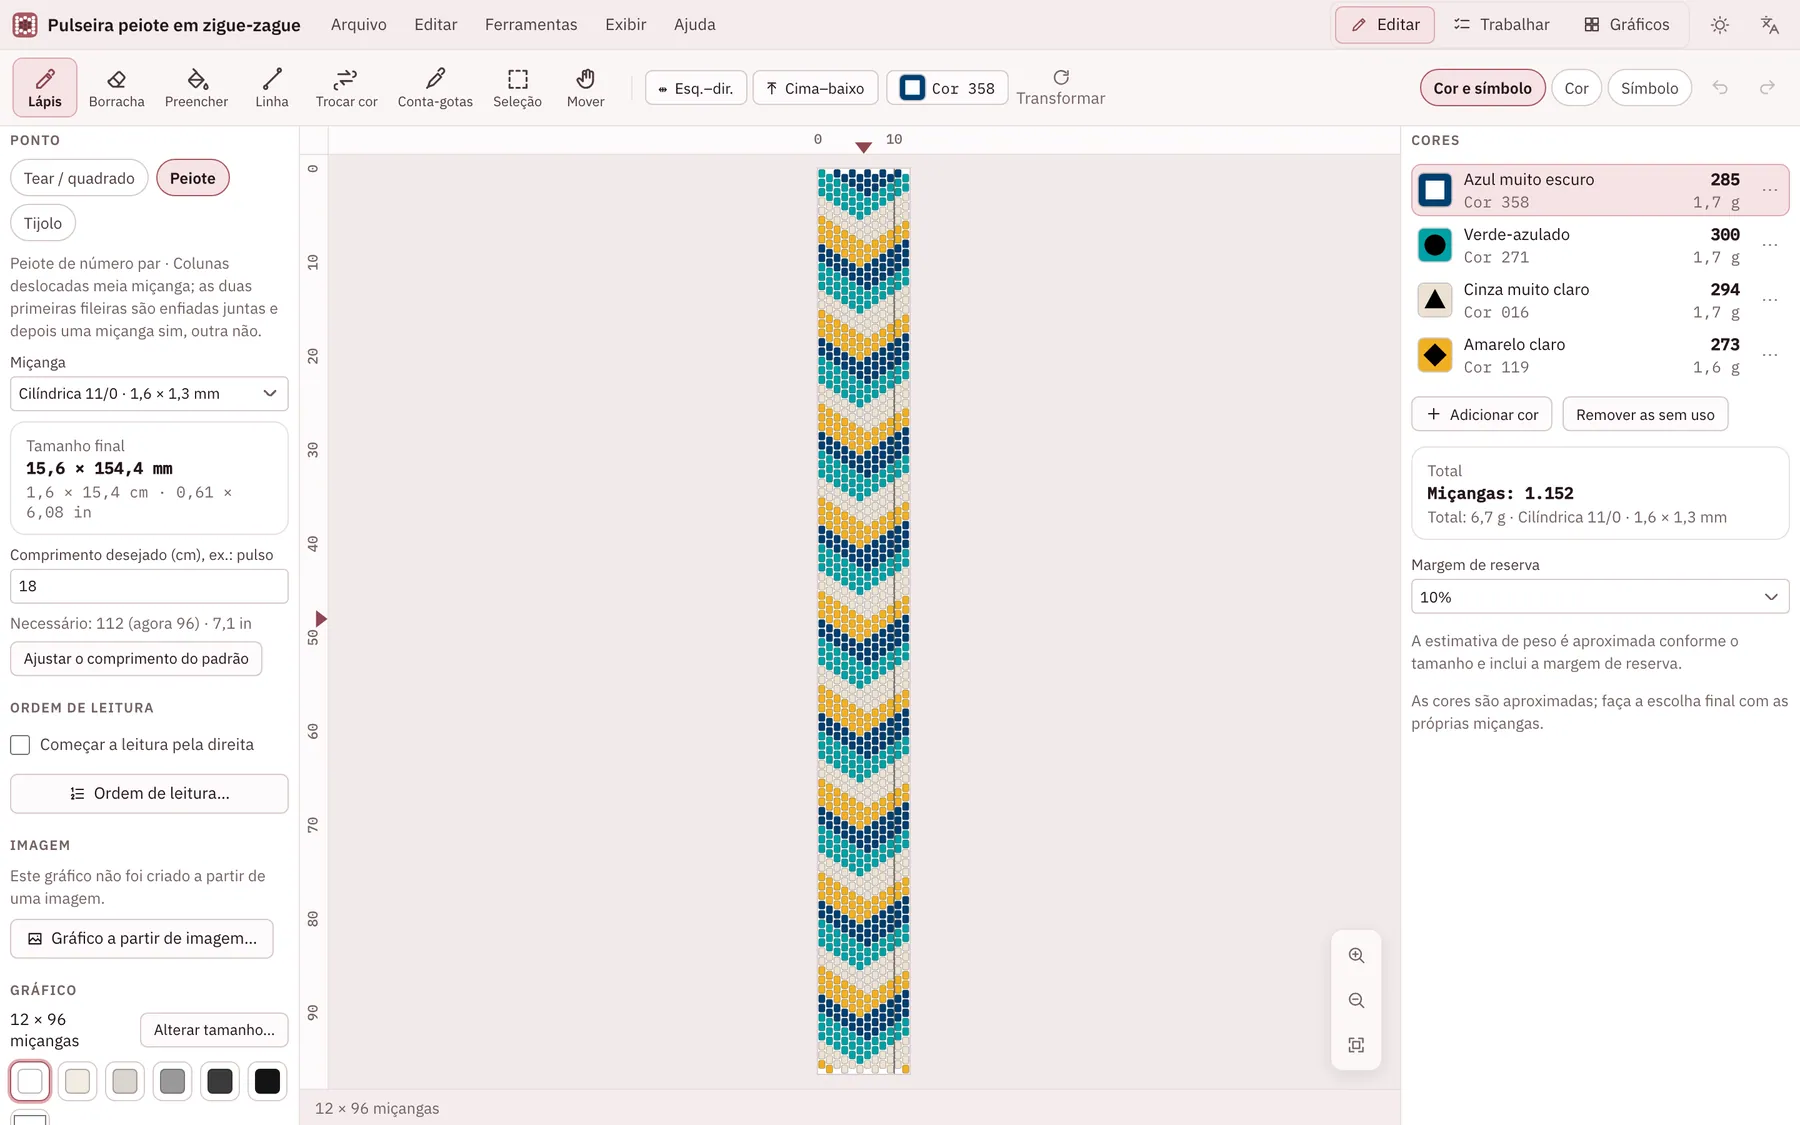Open options for Verde-azulado color
Image resolution: width=1800 pixels, height=1125 pixels.
pos(1770,245)
